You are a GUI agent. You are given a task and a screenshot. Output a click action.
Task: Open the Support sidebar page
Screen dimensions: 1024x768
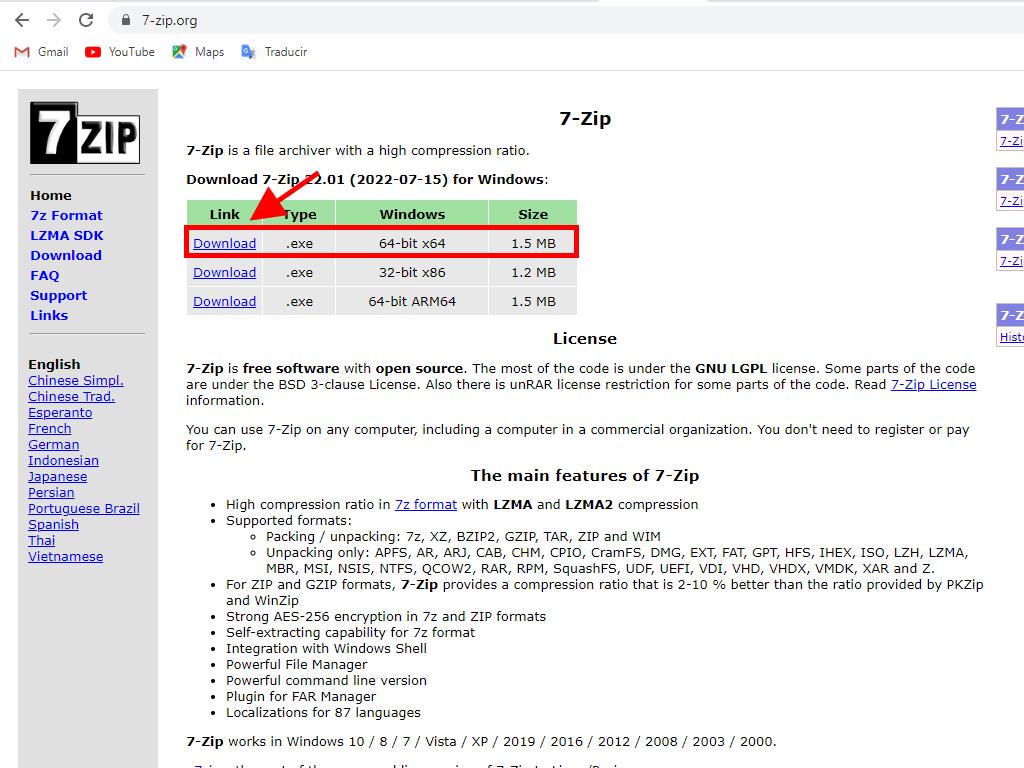click(58, 295)
